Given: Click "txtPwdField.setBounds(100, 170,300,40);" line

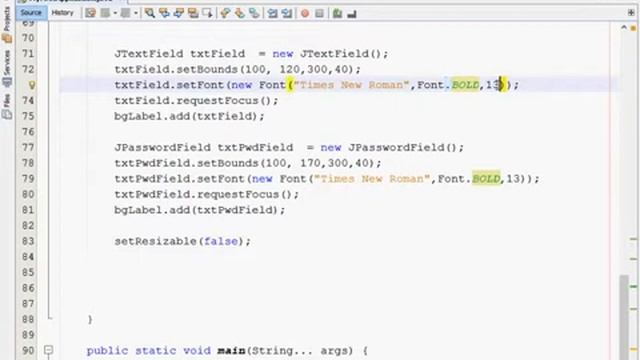Looking at the screenshot, I should 248,163.
